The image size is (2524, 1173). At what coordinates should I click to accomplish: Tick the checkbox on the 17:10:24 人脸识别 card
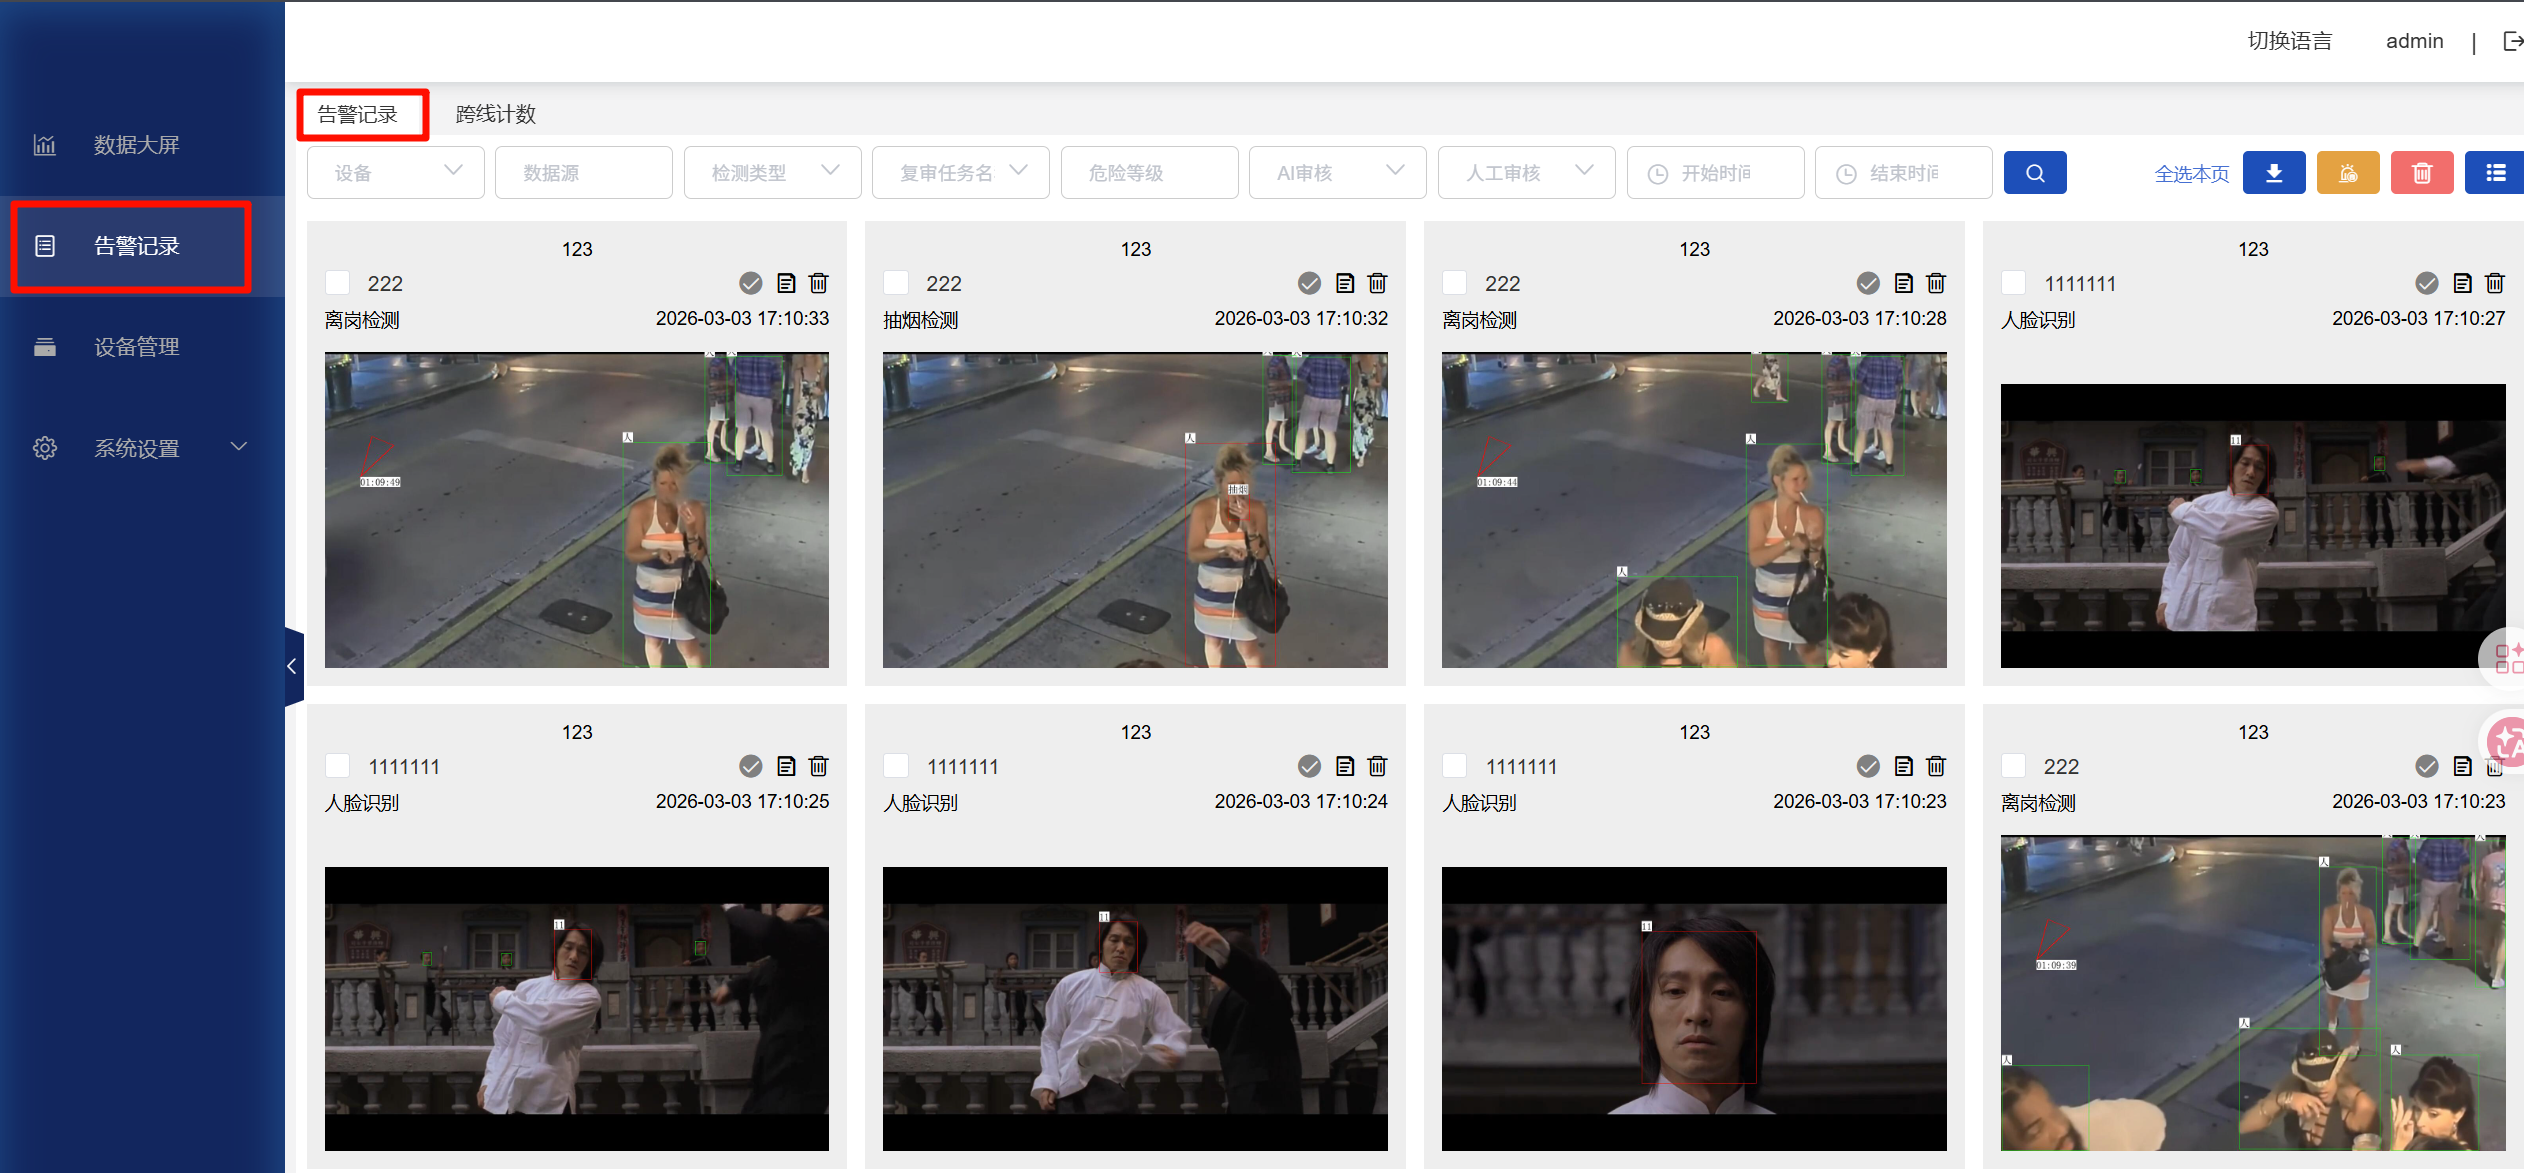896,766
